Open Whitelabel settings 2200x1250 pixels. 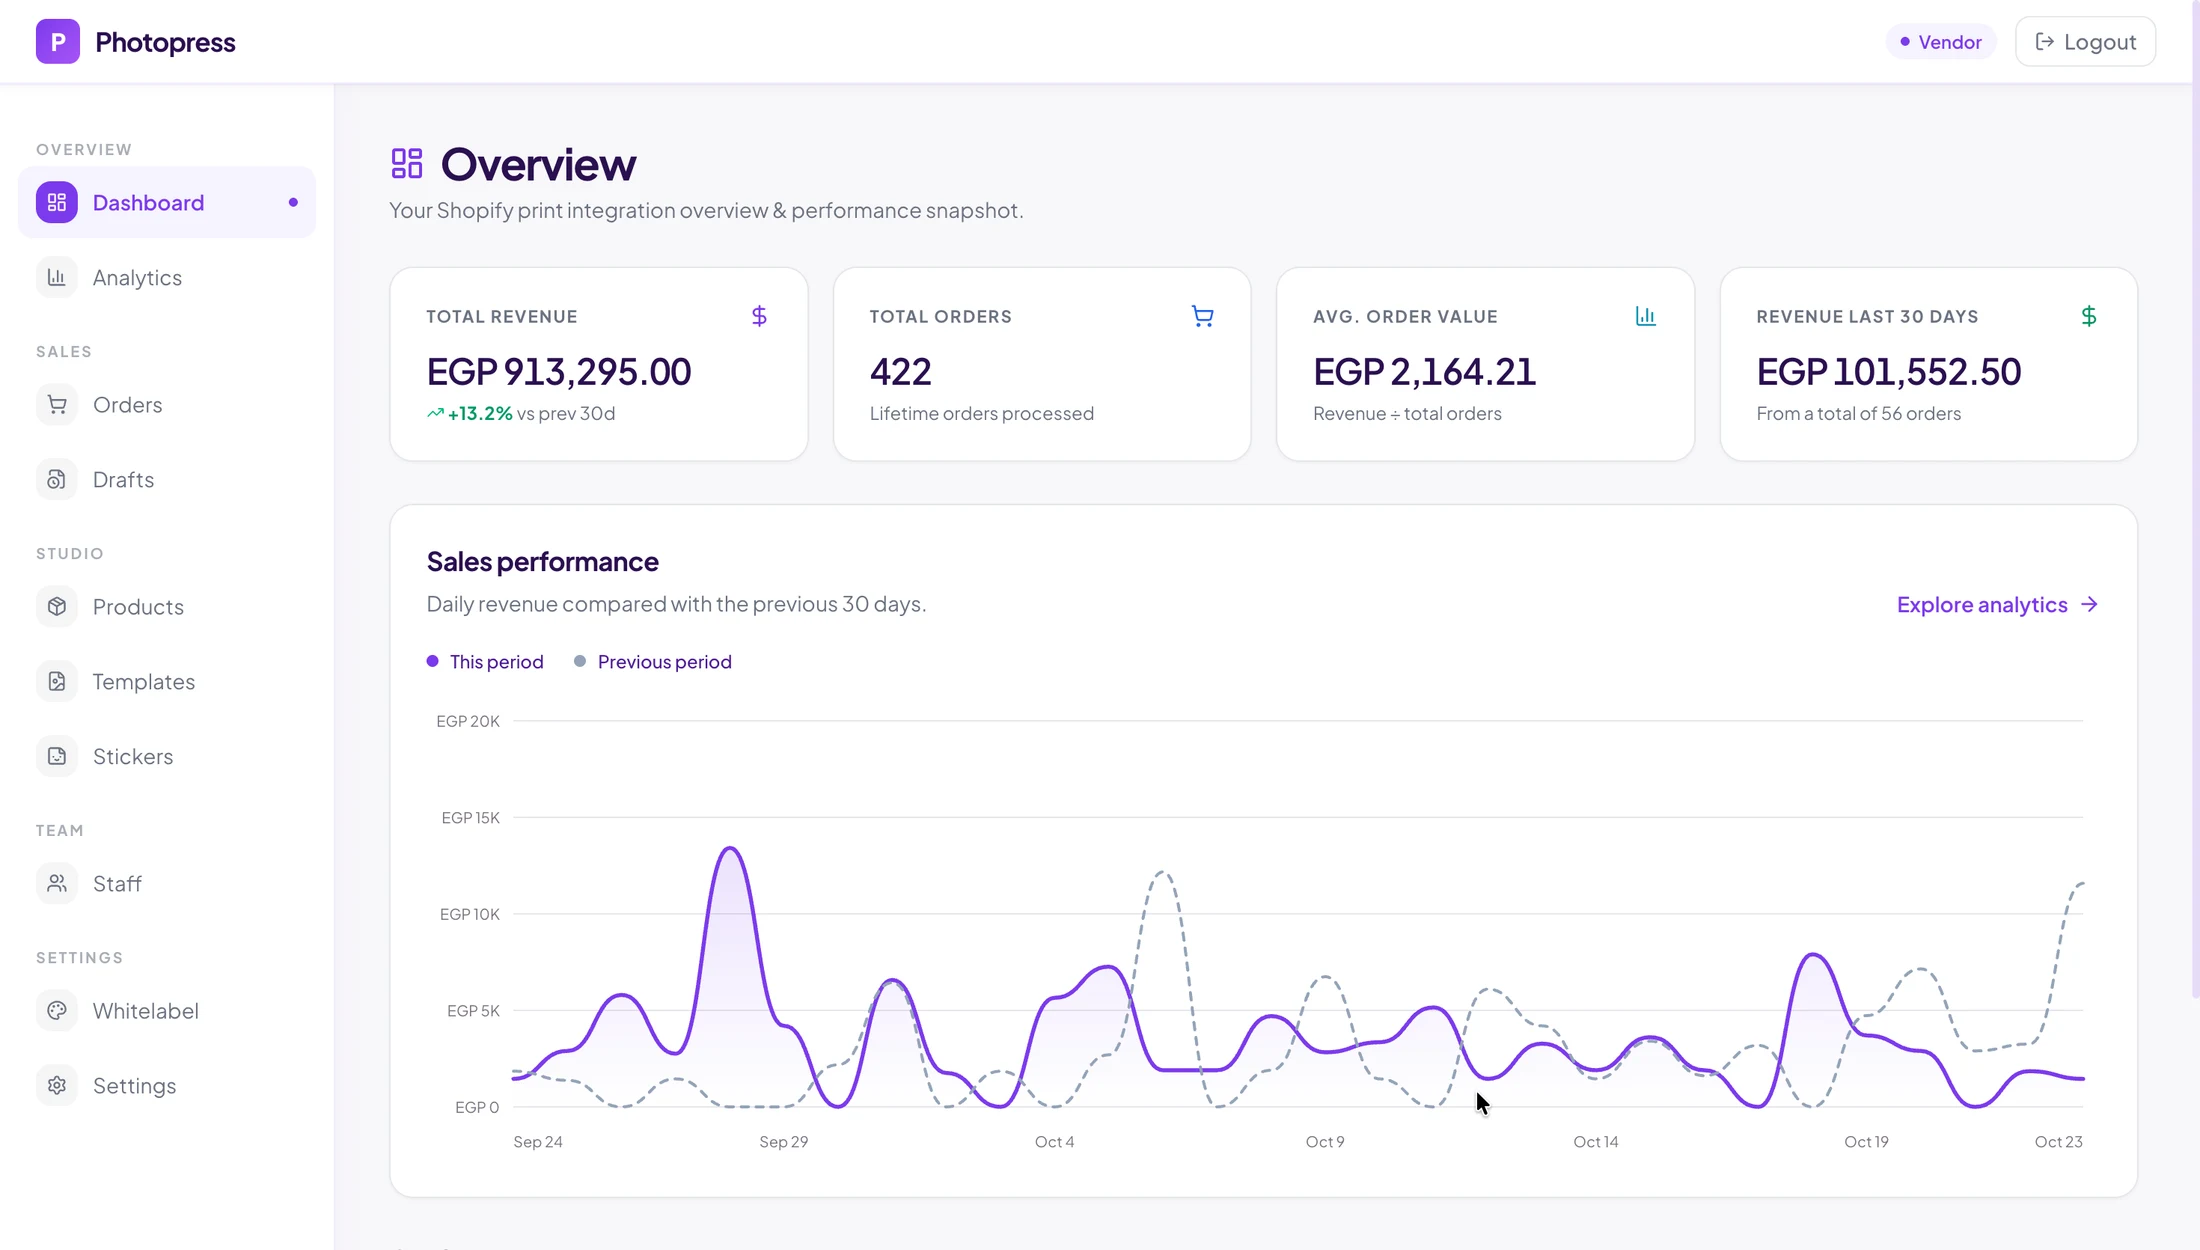(167, 1010)
